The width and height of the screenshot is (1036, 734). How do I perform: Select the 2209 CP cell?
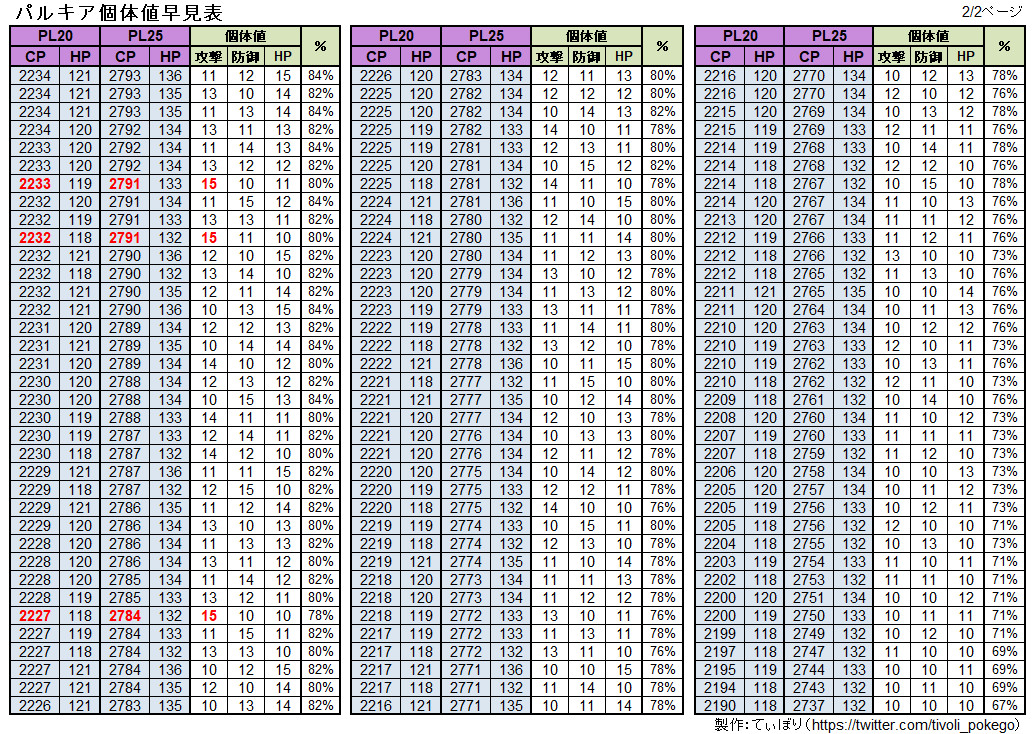point(720,400)
